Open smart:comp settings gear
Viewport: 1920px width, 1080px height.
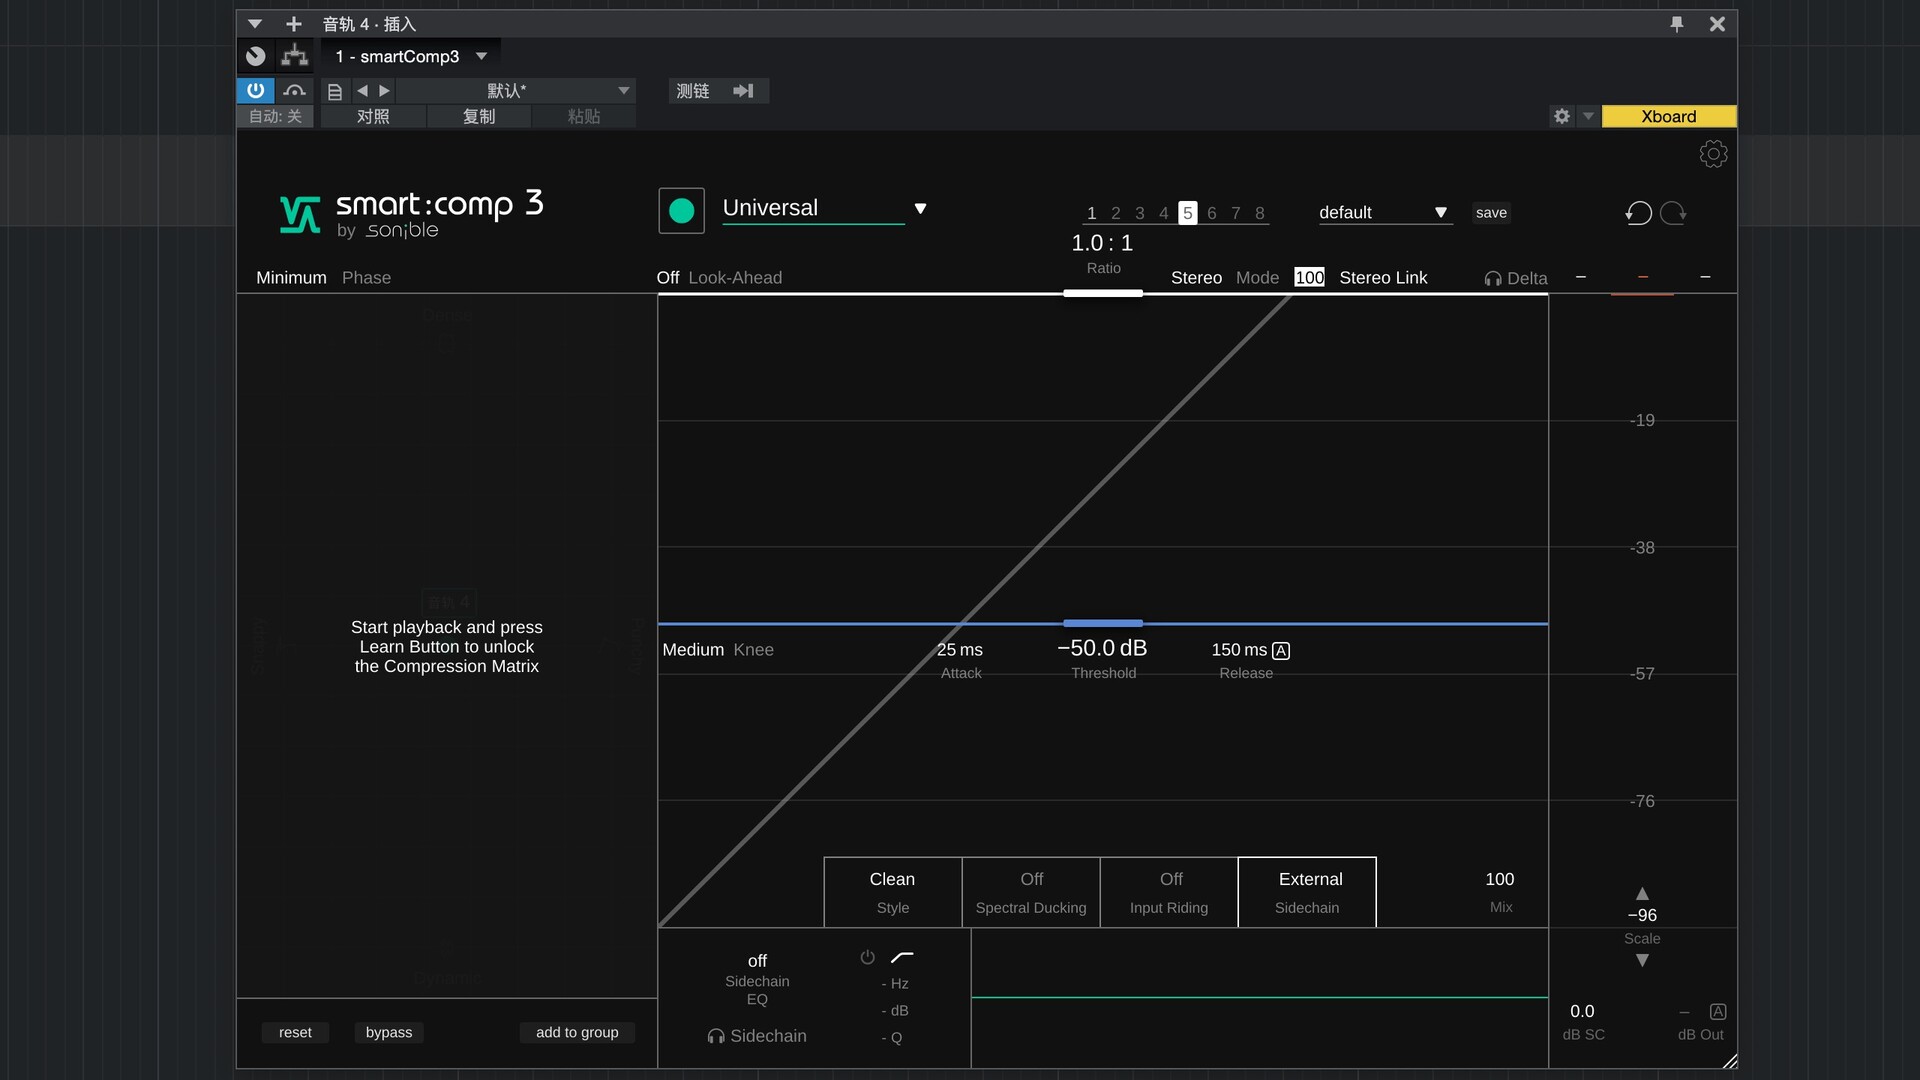[1713, 154]
